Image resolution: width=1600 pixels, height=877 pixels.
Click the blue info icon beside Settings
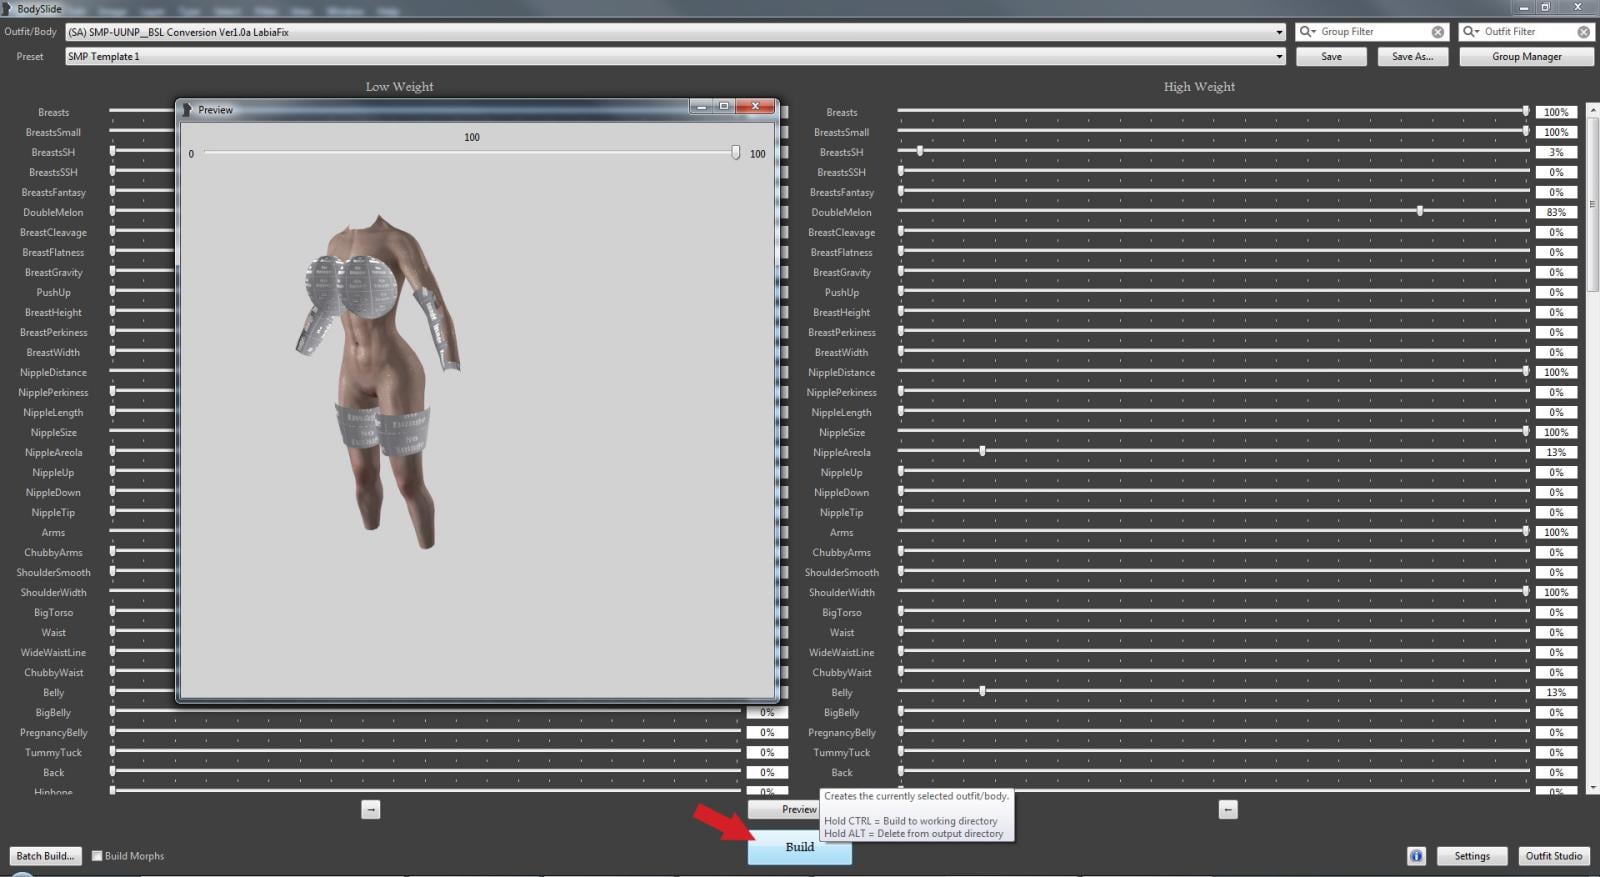pyautogui.click(x=1416, y=856)
